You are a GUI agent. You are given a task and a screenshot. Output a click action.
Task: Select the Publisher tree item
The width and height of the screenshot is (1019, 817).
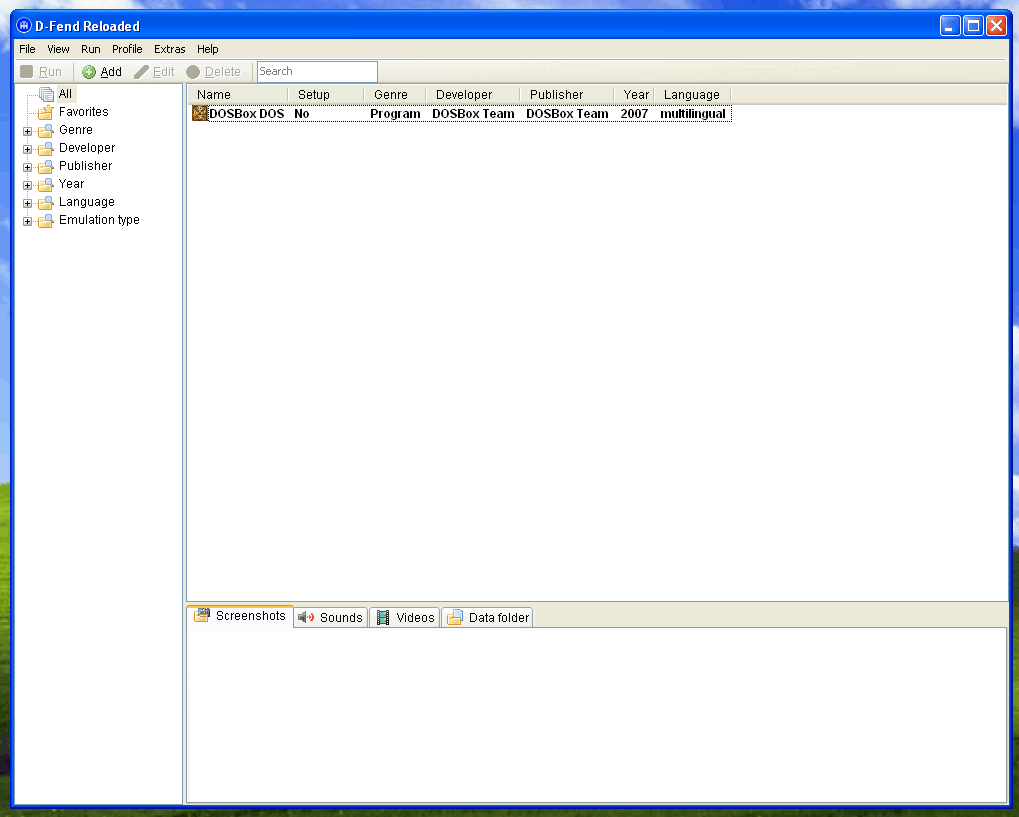click(85, 166)
